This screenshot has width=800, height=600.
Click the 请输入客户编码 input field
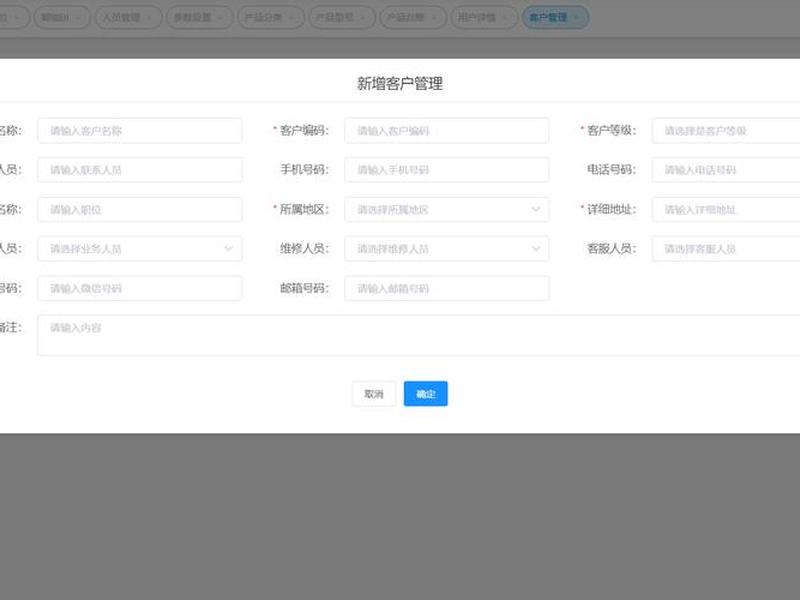pyautogui.click(x=447, y=131)
